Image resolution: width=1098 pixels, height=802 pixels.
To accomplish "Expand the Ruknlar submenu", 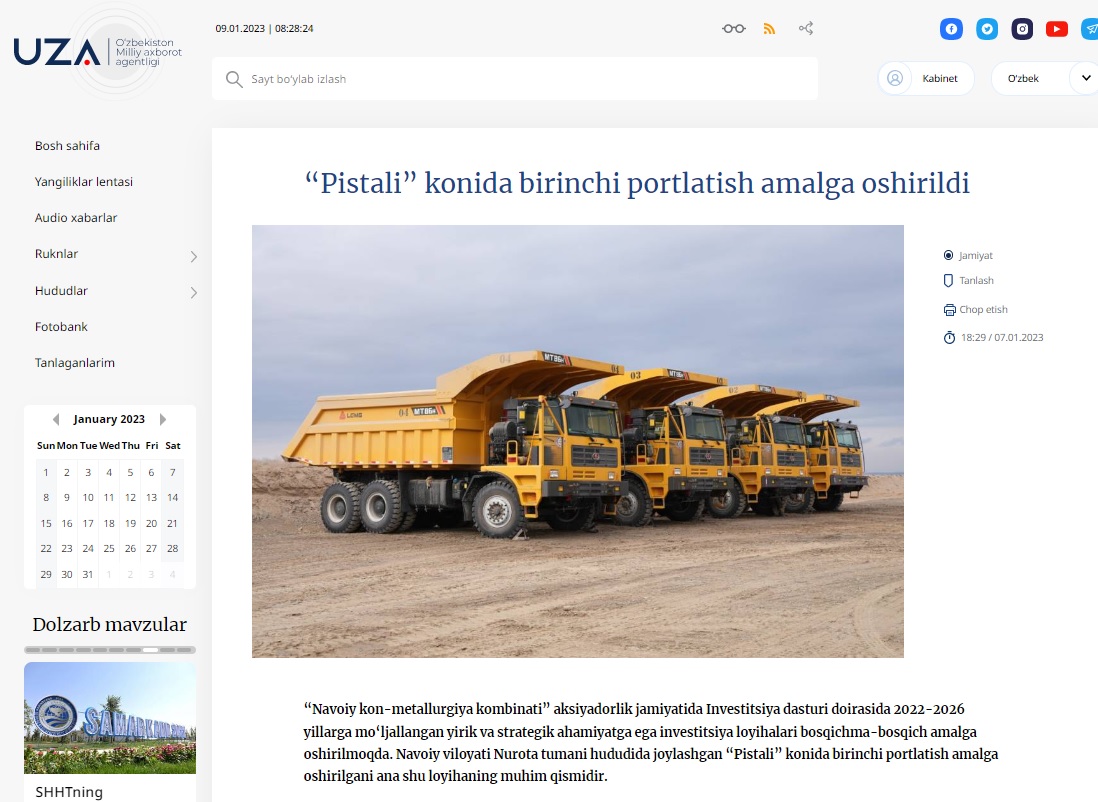I will click(194, 256).
